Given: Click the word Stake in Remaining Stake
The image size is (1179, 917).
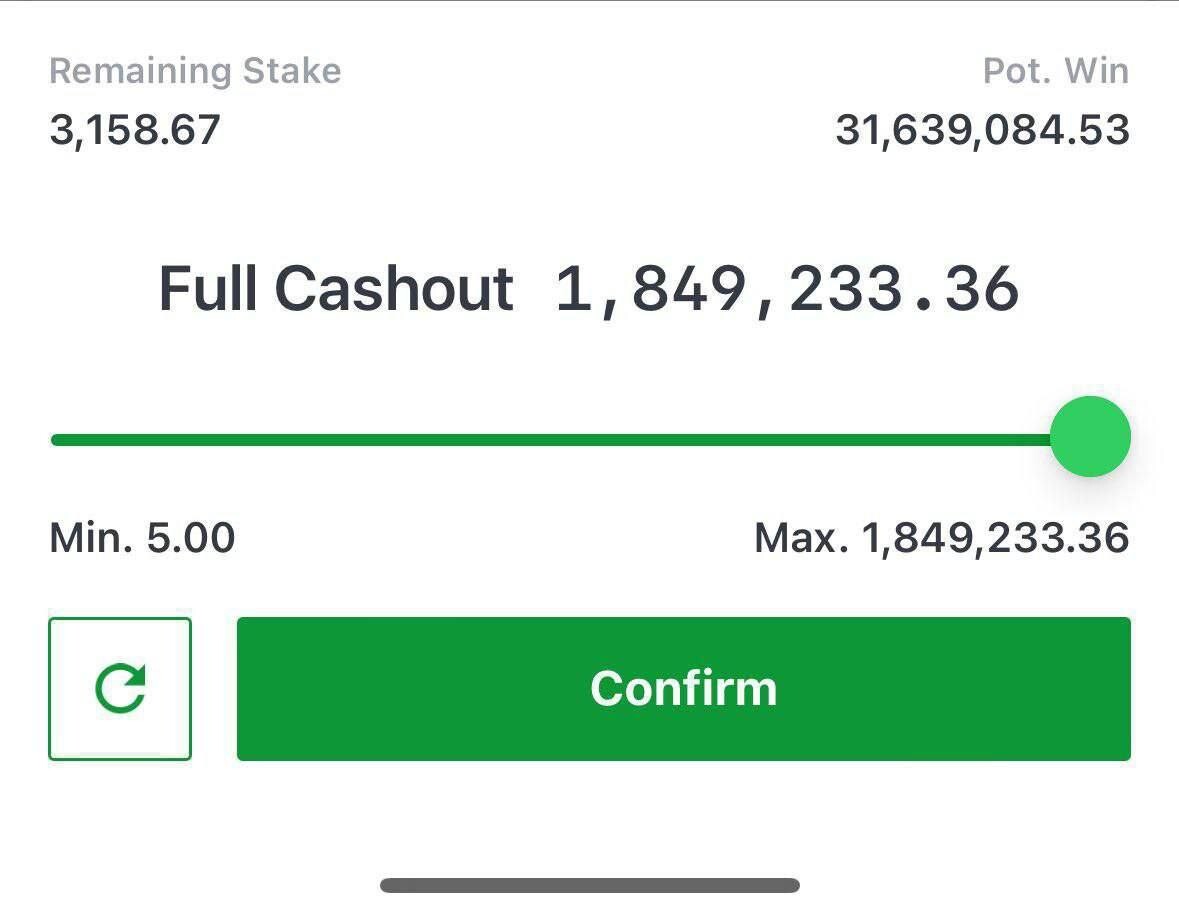Looking at the screenshot, I should (x=292, y=71).
